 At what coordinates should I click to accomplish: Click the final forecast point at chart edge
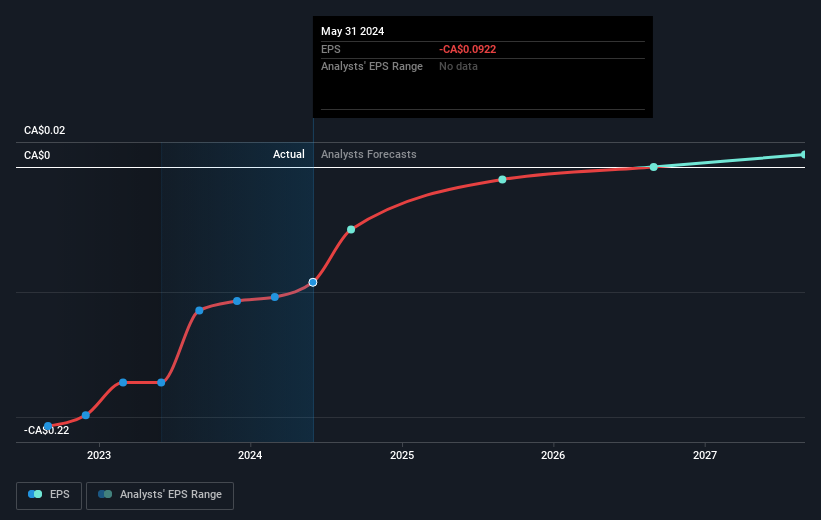tap(804, 154)
